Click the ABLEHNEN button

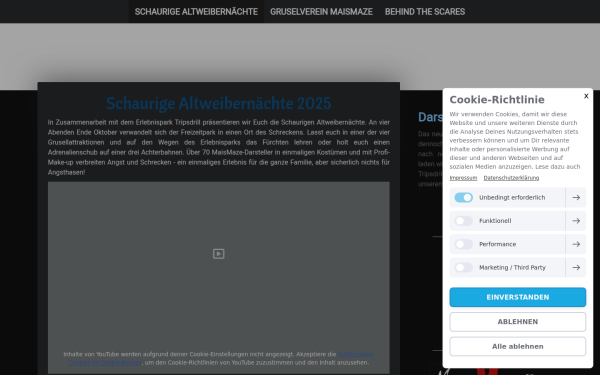pyautogui.click(x=517, y=322)
